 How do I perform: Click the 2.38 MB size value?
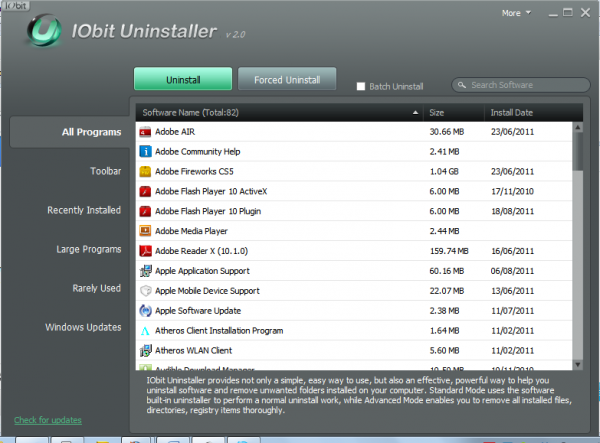pyautogui.click(x=444, y=311)
